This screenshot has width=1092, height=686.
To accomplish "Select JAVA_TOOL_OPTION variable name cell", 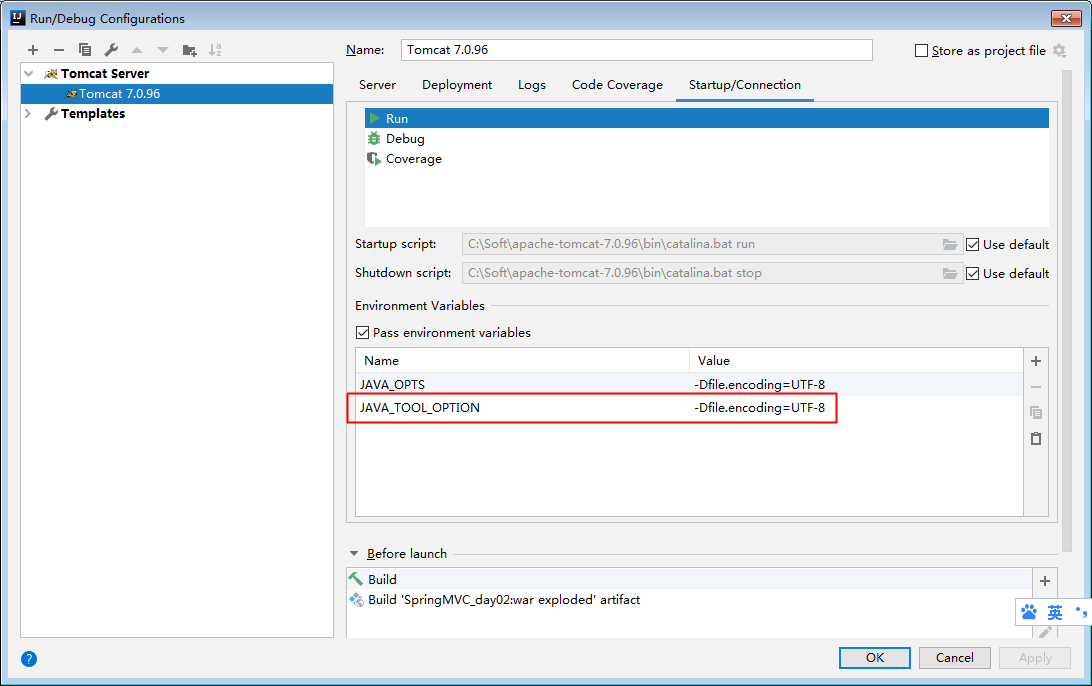I will (522, 408).
